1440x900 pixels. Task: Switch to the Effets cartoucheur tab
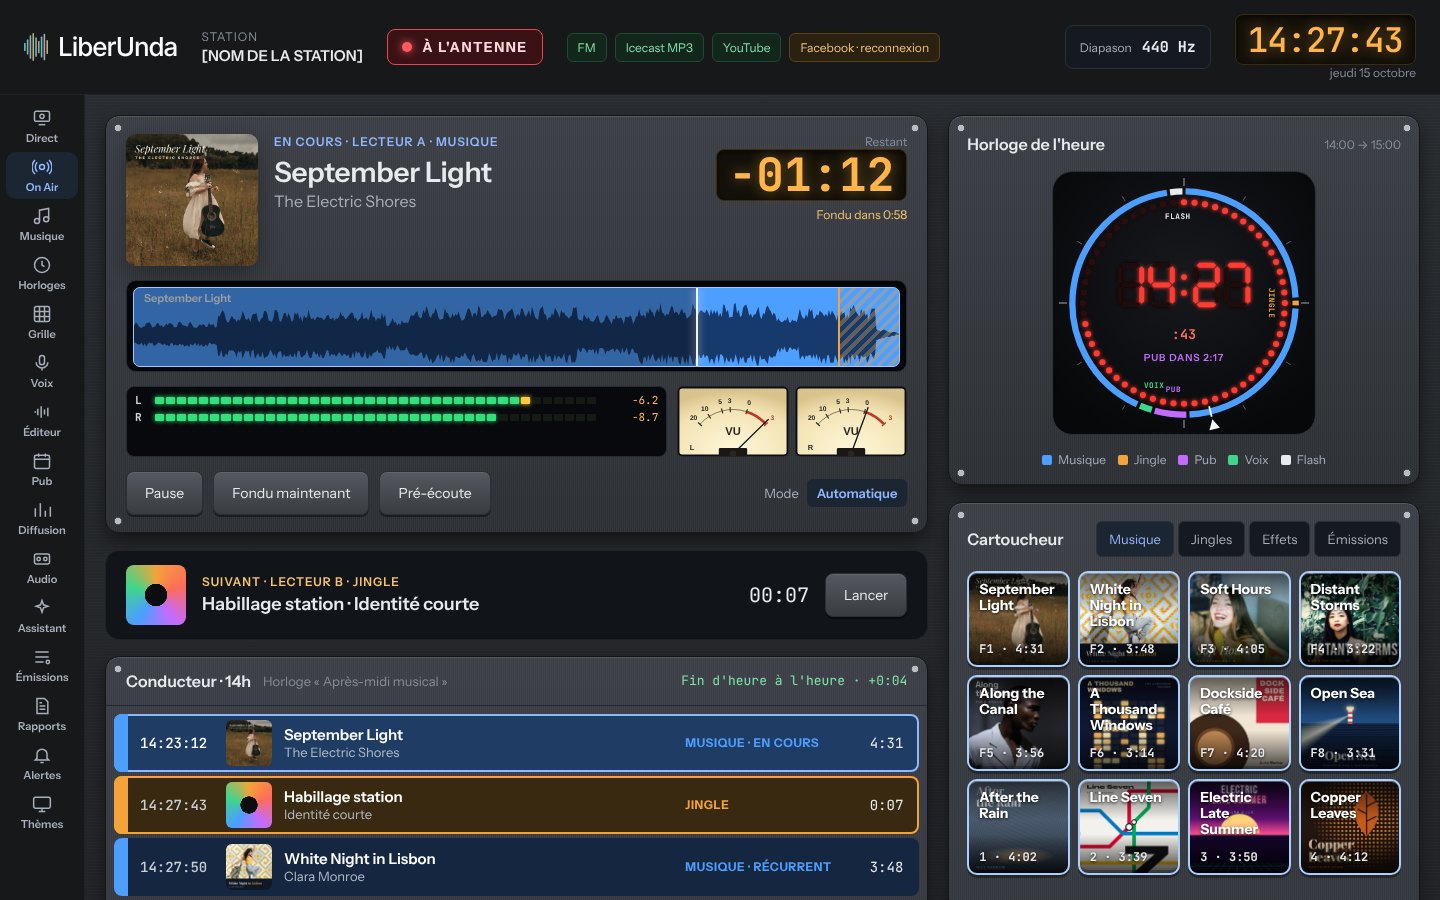point(1279,539)
